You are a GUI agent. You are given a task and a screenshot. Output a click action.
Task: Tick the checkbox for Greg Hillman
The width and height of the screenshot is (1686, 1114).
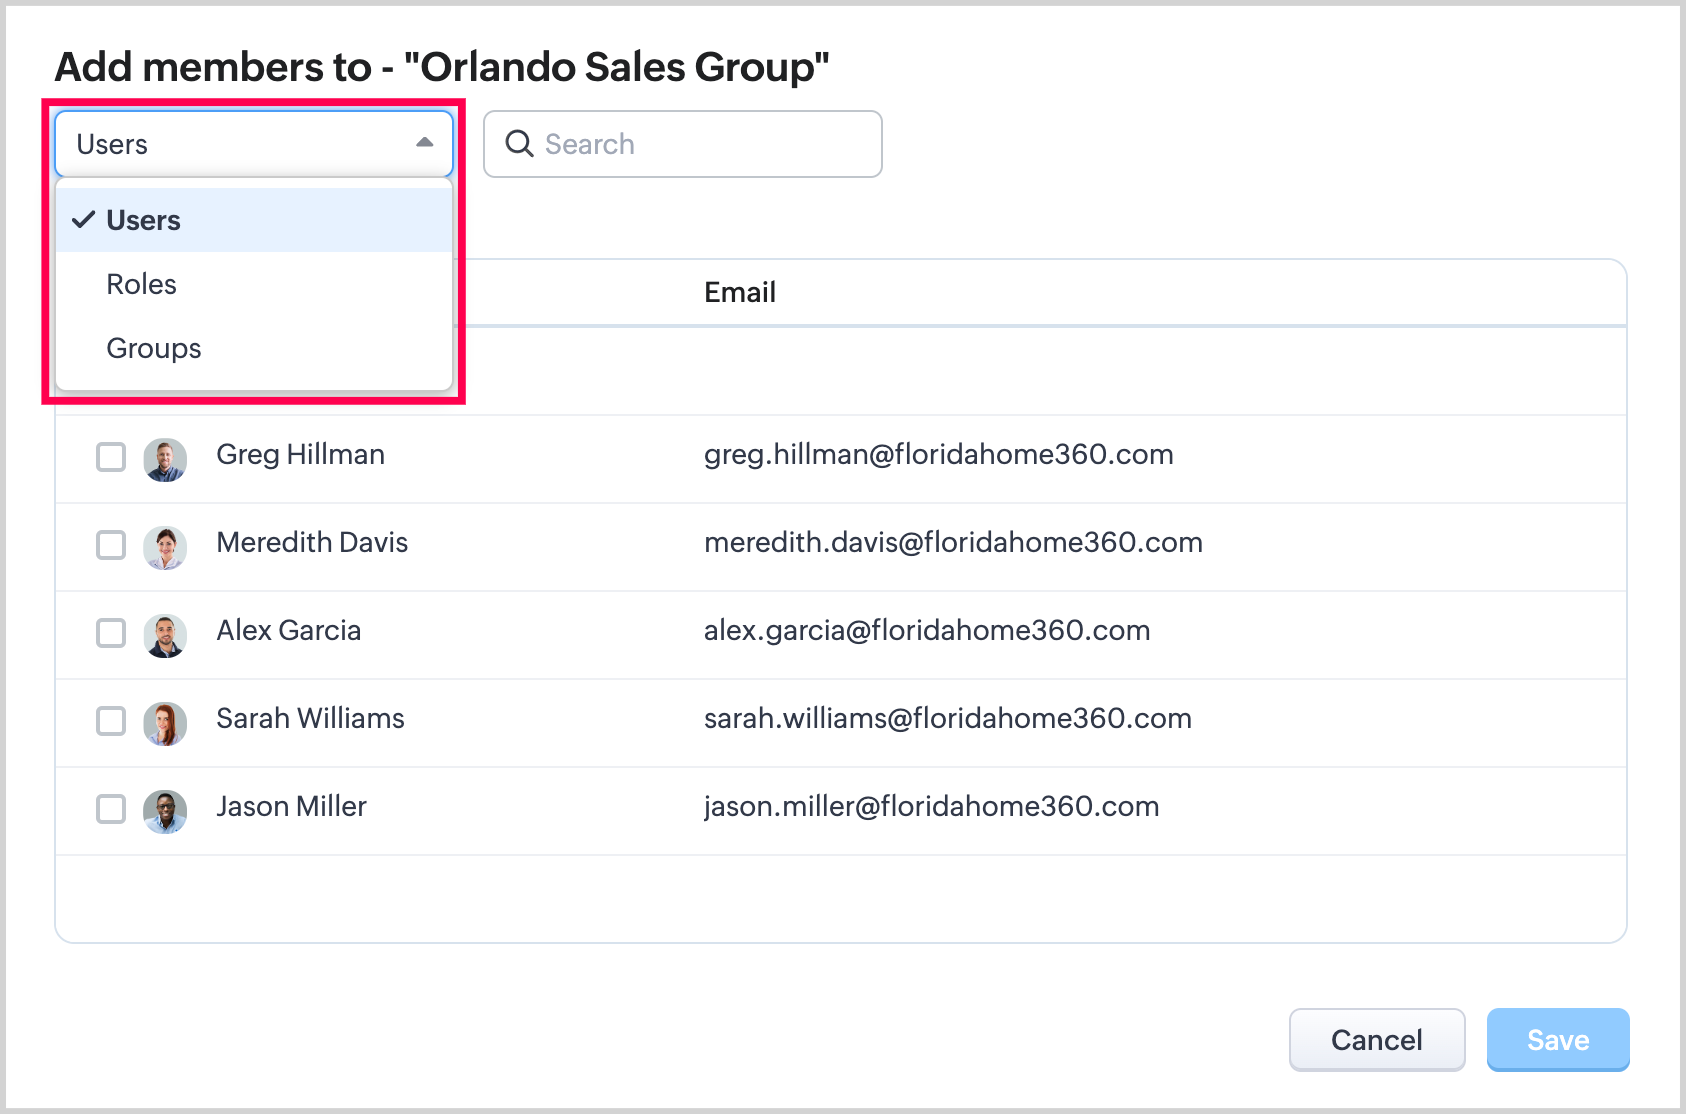pos(111,457)
